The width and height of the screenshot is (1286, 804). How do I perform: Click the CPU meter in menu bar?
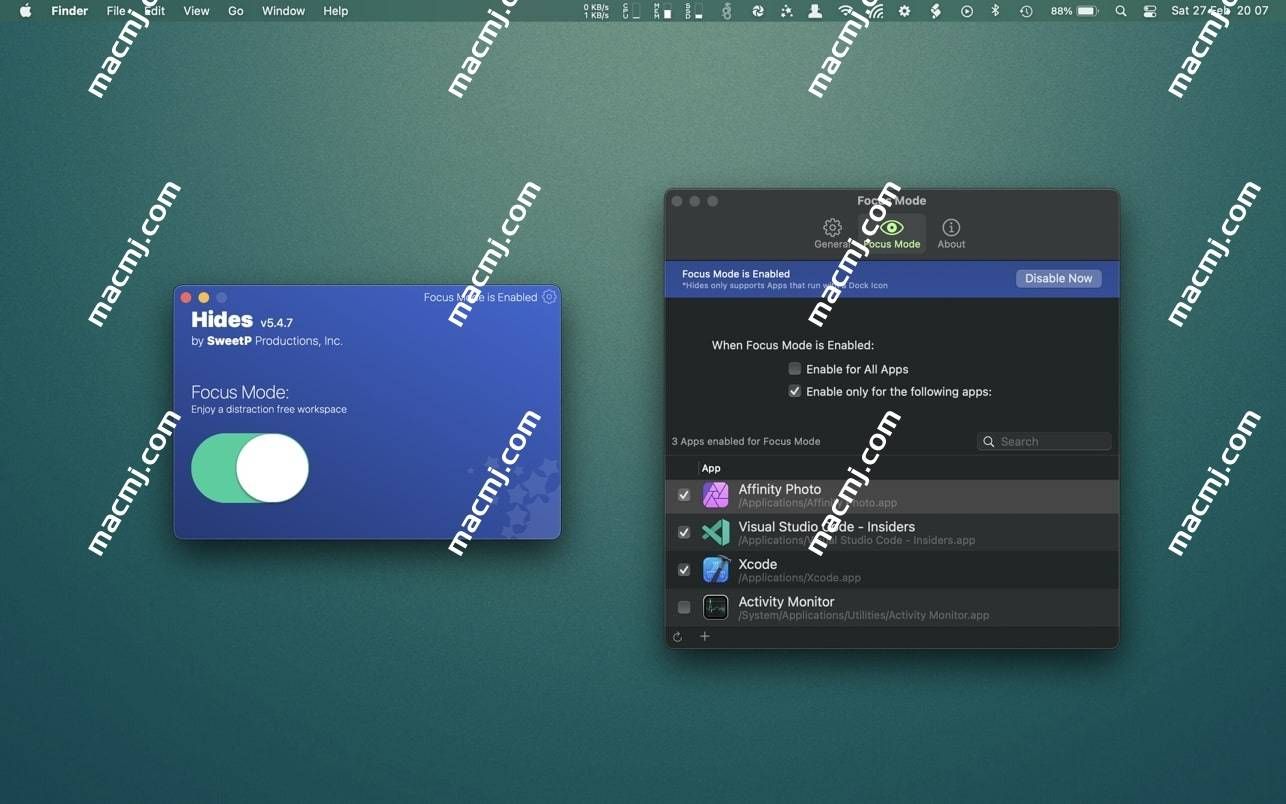pyautogui.click(x=632, y=11)
